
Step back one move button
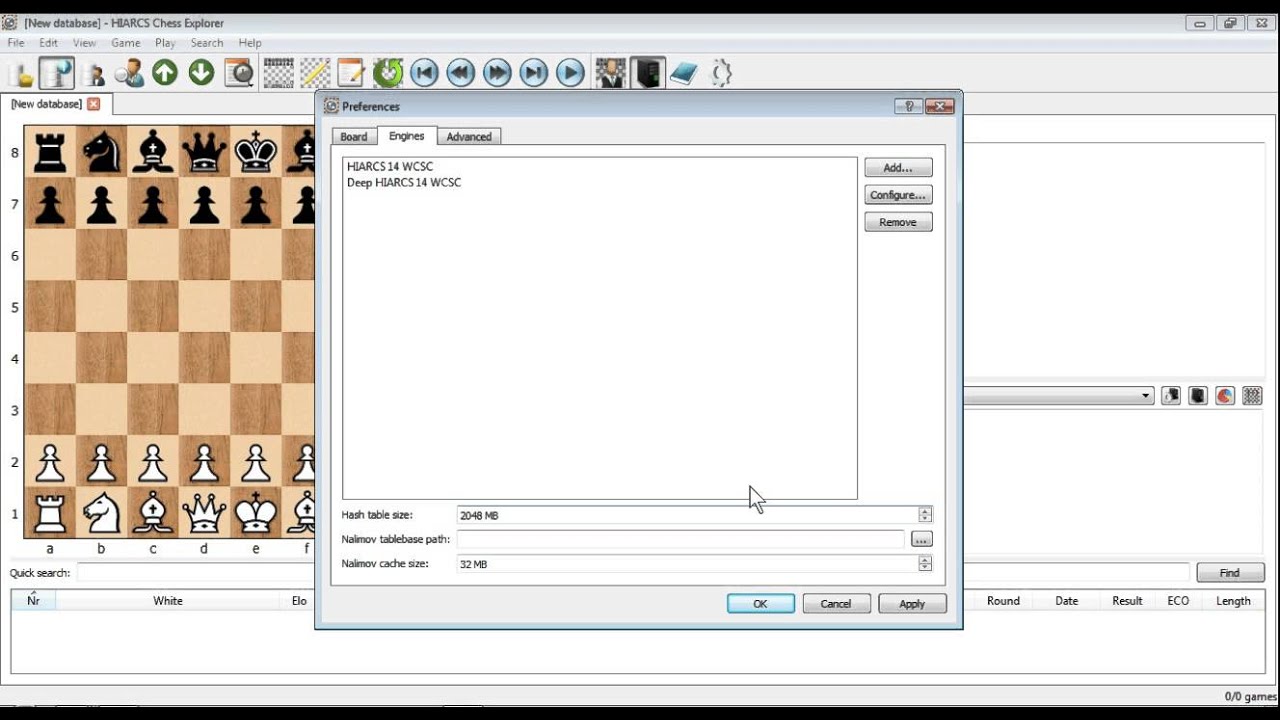tap(460, 73)
